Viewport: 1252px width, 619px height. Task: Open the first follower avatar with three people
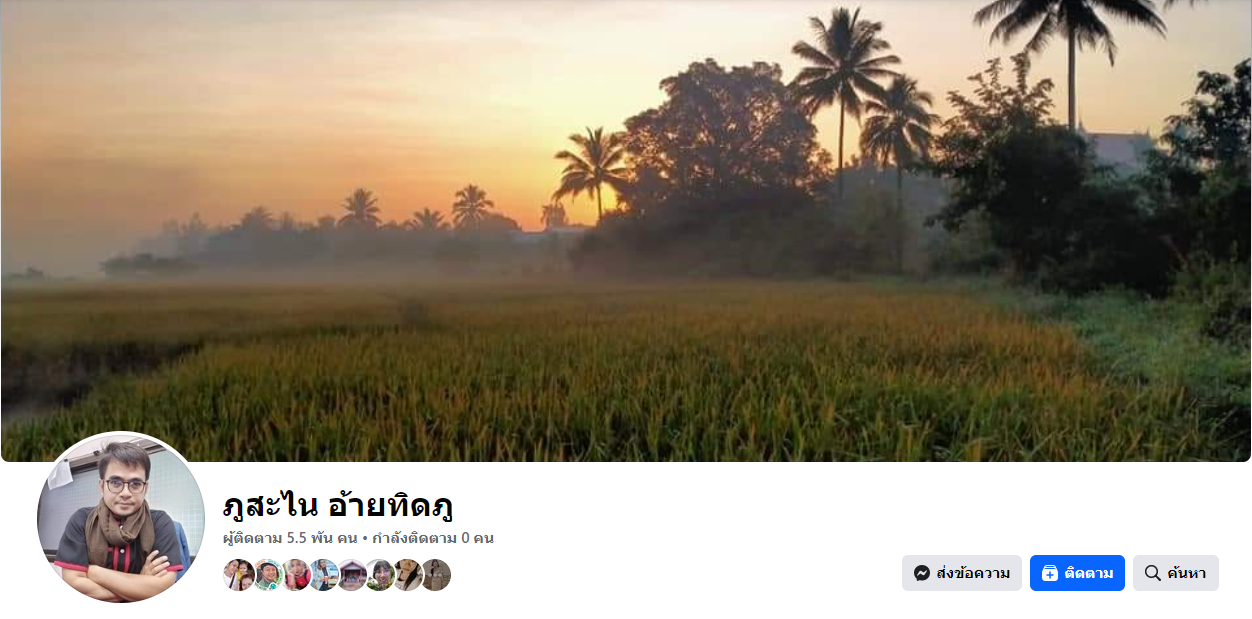coord(239,575)
